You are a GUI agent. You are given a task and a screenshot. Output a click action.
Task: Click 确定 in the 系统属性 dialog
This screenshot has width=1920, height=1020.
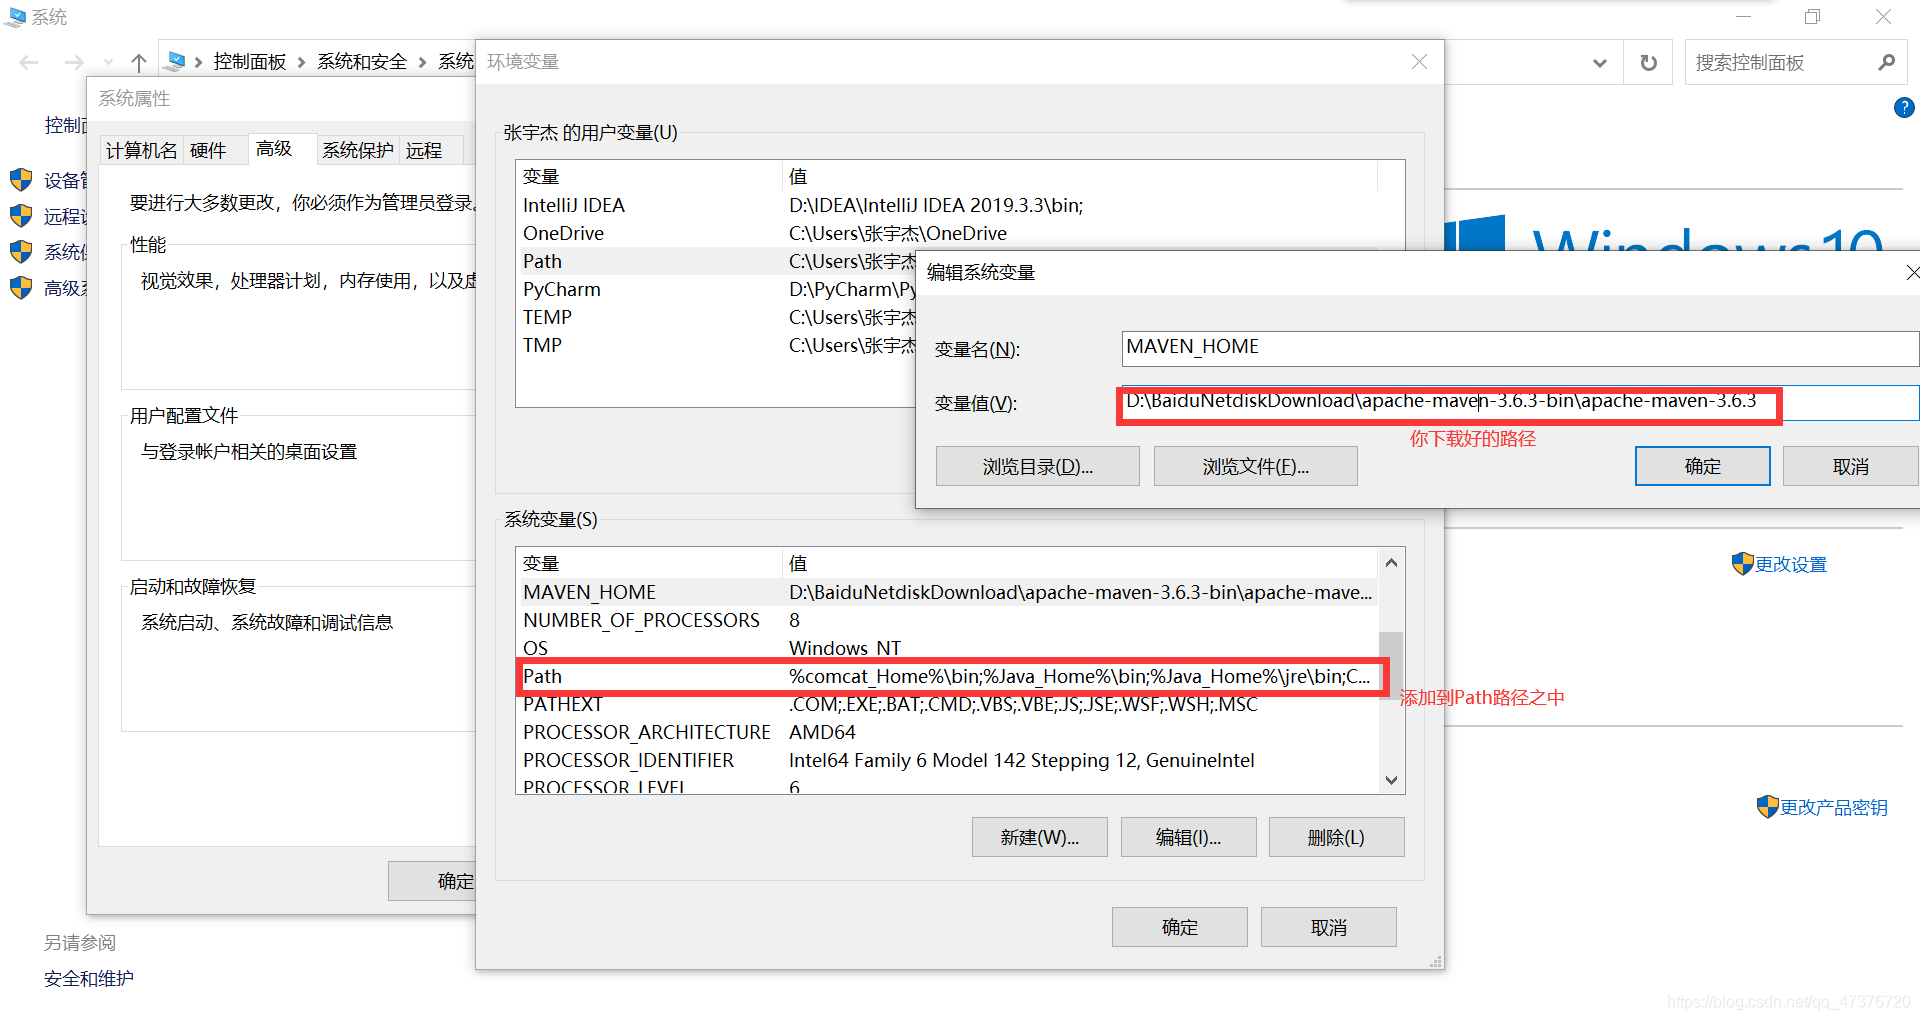[432, 881]
